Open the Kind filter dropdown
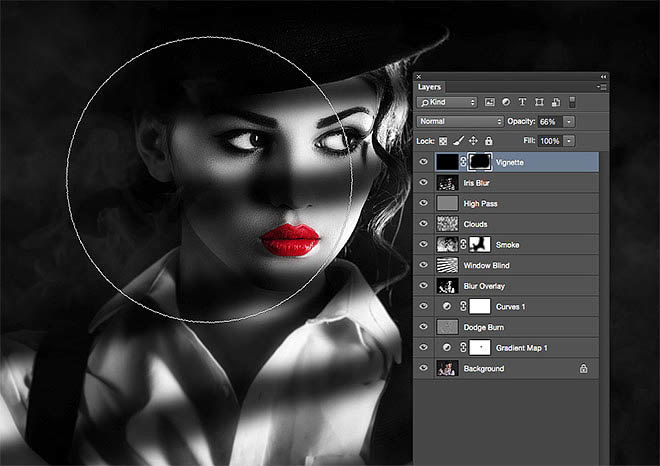660x466 pixels. pyautogui.click(x=447, y=102)
